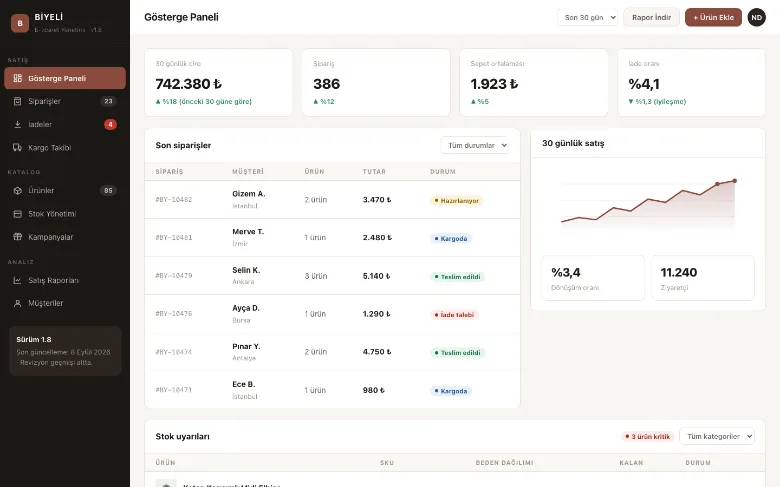Click the + Ürün Ekle button
Image resolution: width=780 pixels, height=487 pixels.
[713, 17]
